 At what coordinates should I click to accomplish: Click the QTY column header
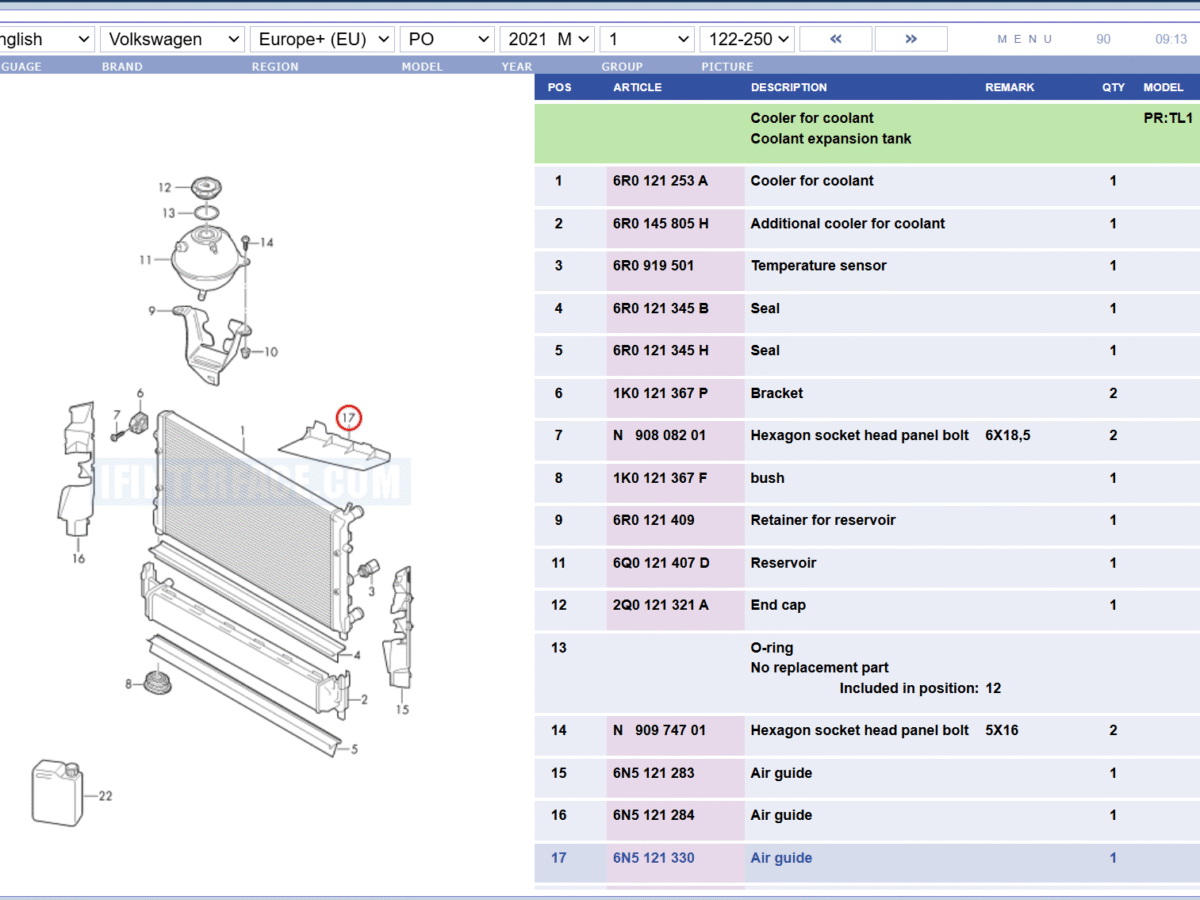pos(1113,87)
